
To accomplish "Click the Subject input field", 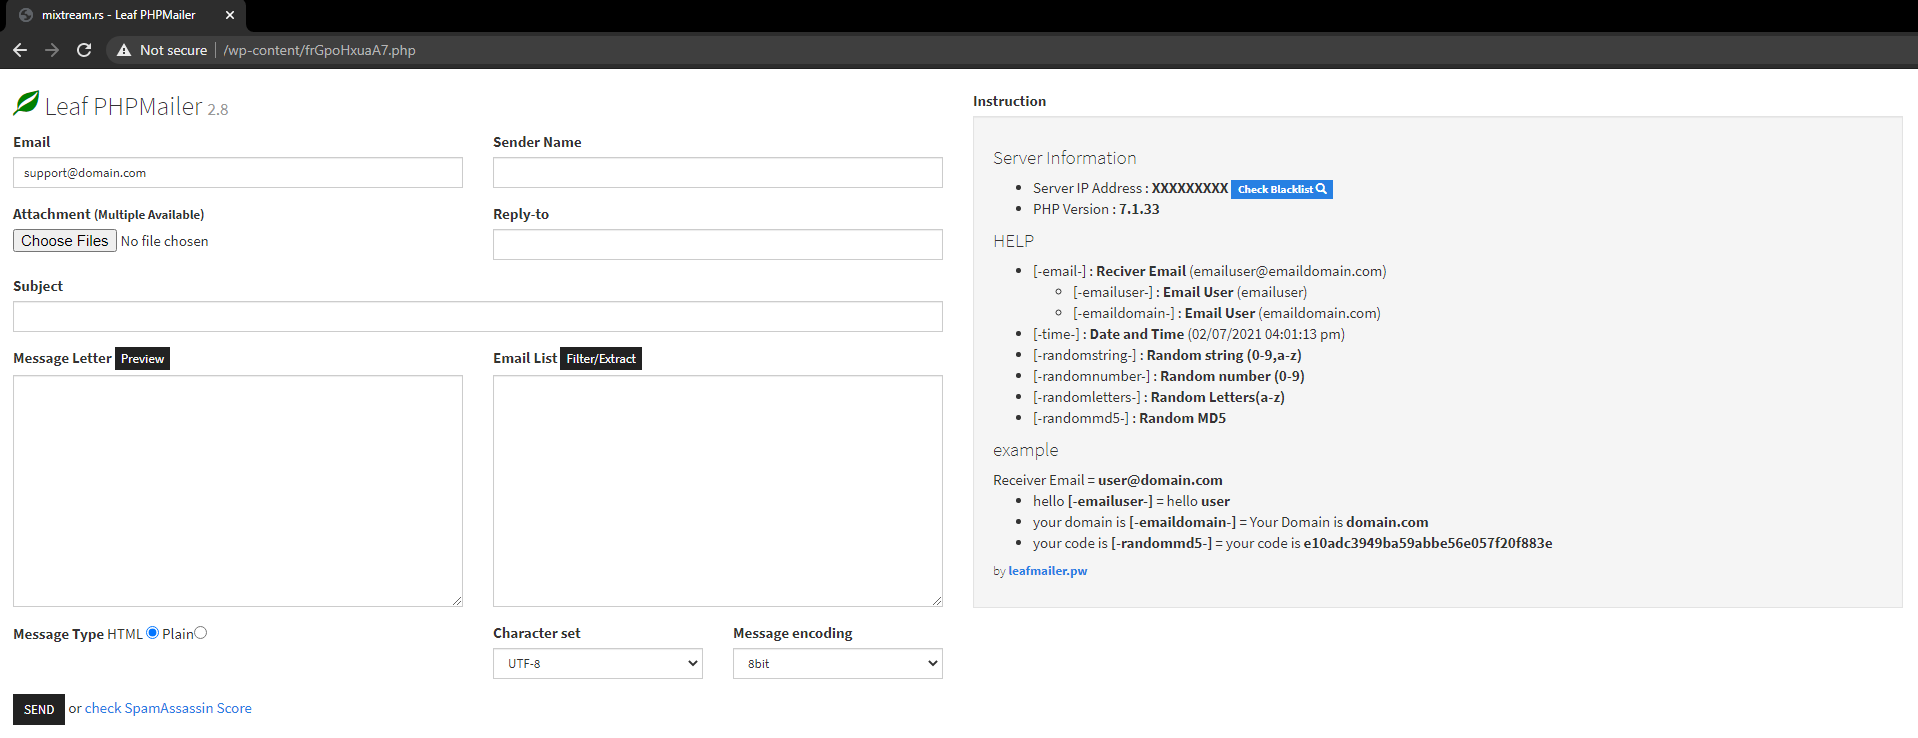I will pyautogui.click(x=478, y=316).
